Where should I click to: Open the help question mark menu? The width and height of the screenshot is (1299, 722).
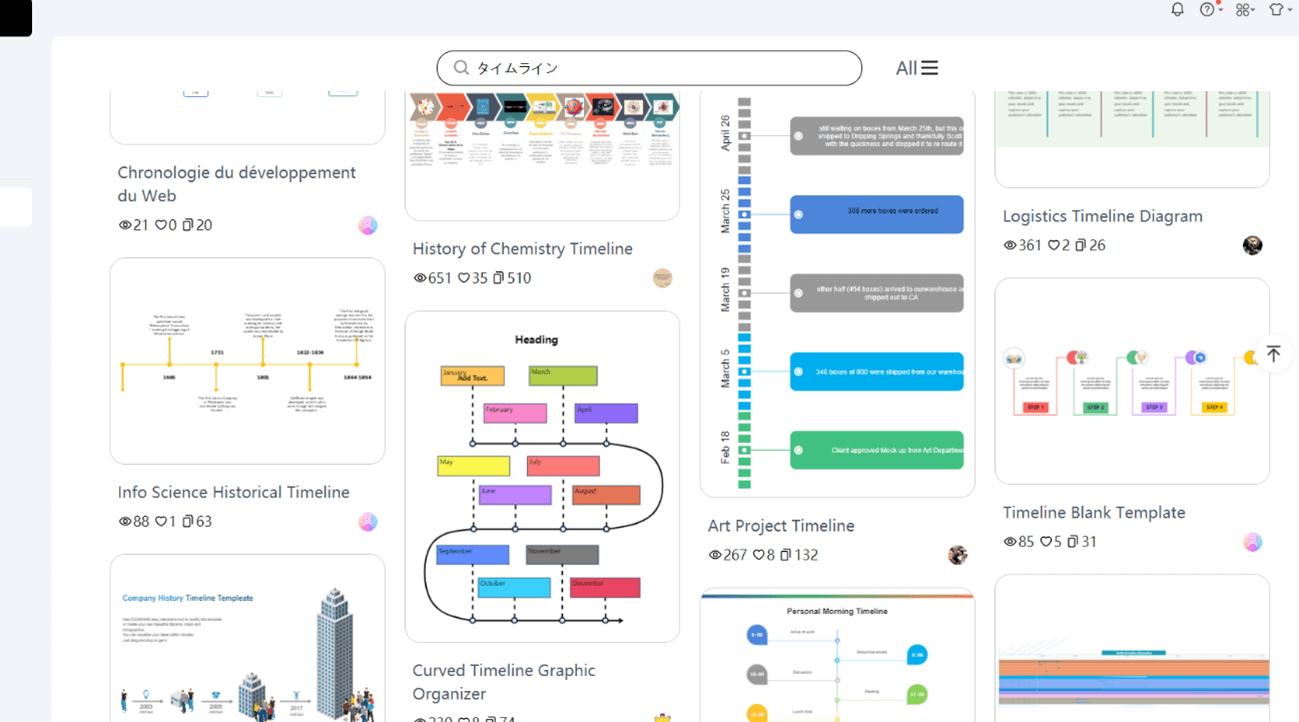point(1208,9)
